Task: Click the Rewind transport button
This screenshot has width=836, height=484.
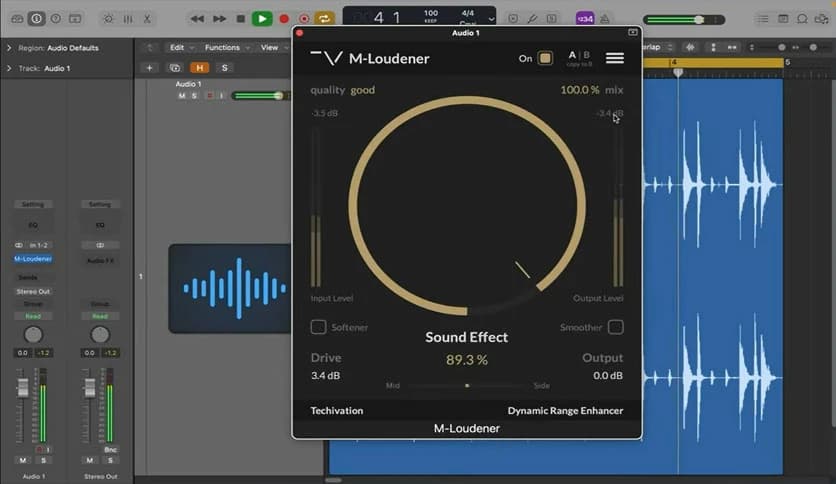Action: (197, 18)
